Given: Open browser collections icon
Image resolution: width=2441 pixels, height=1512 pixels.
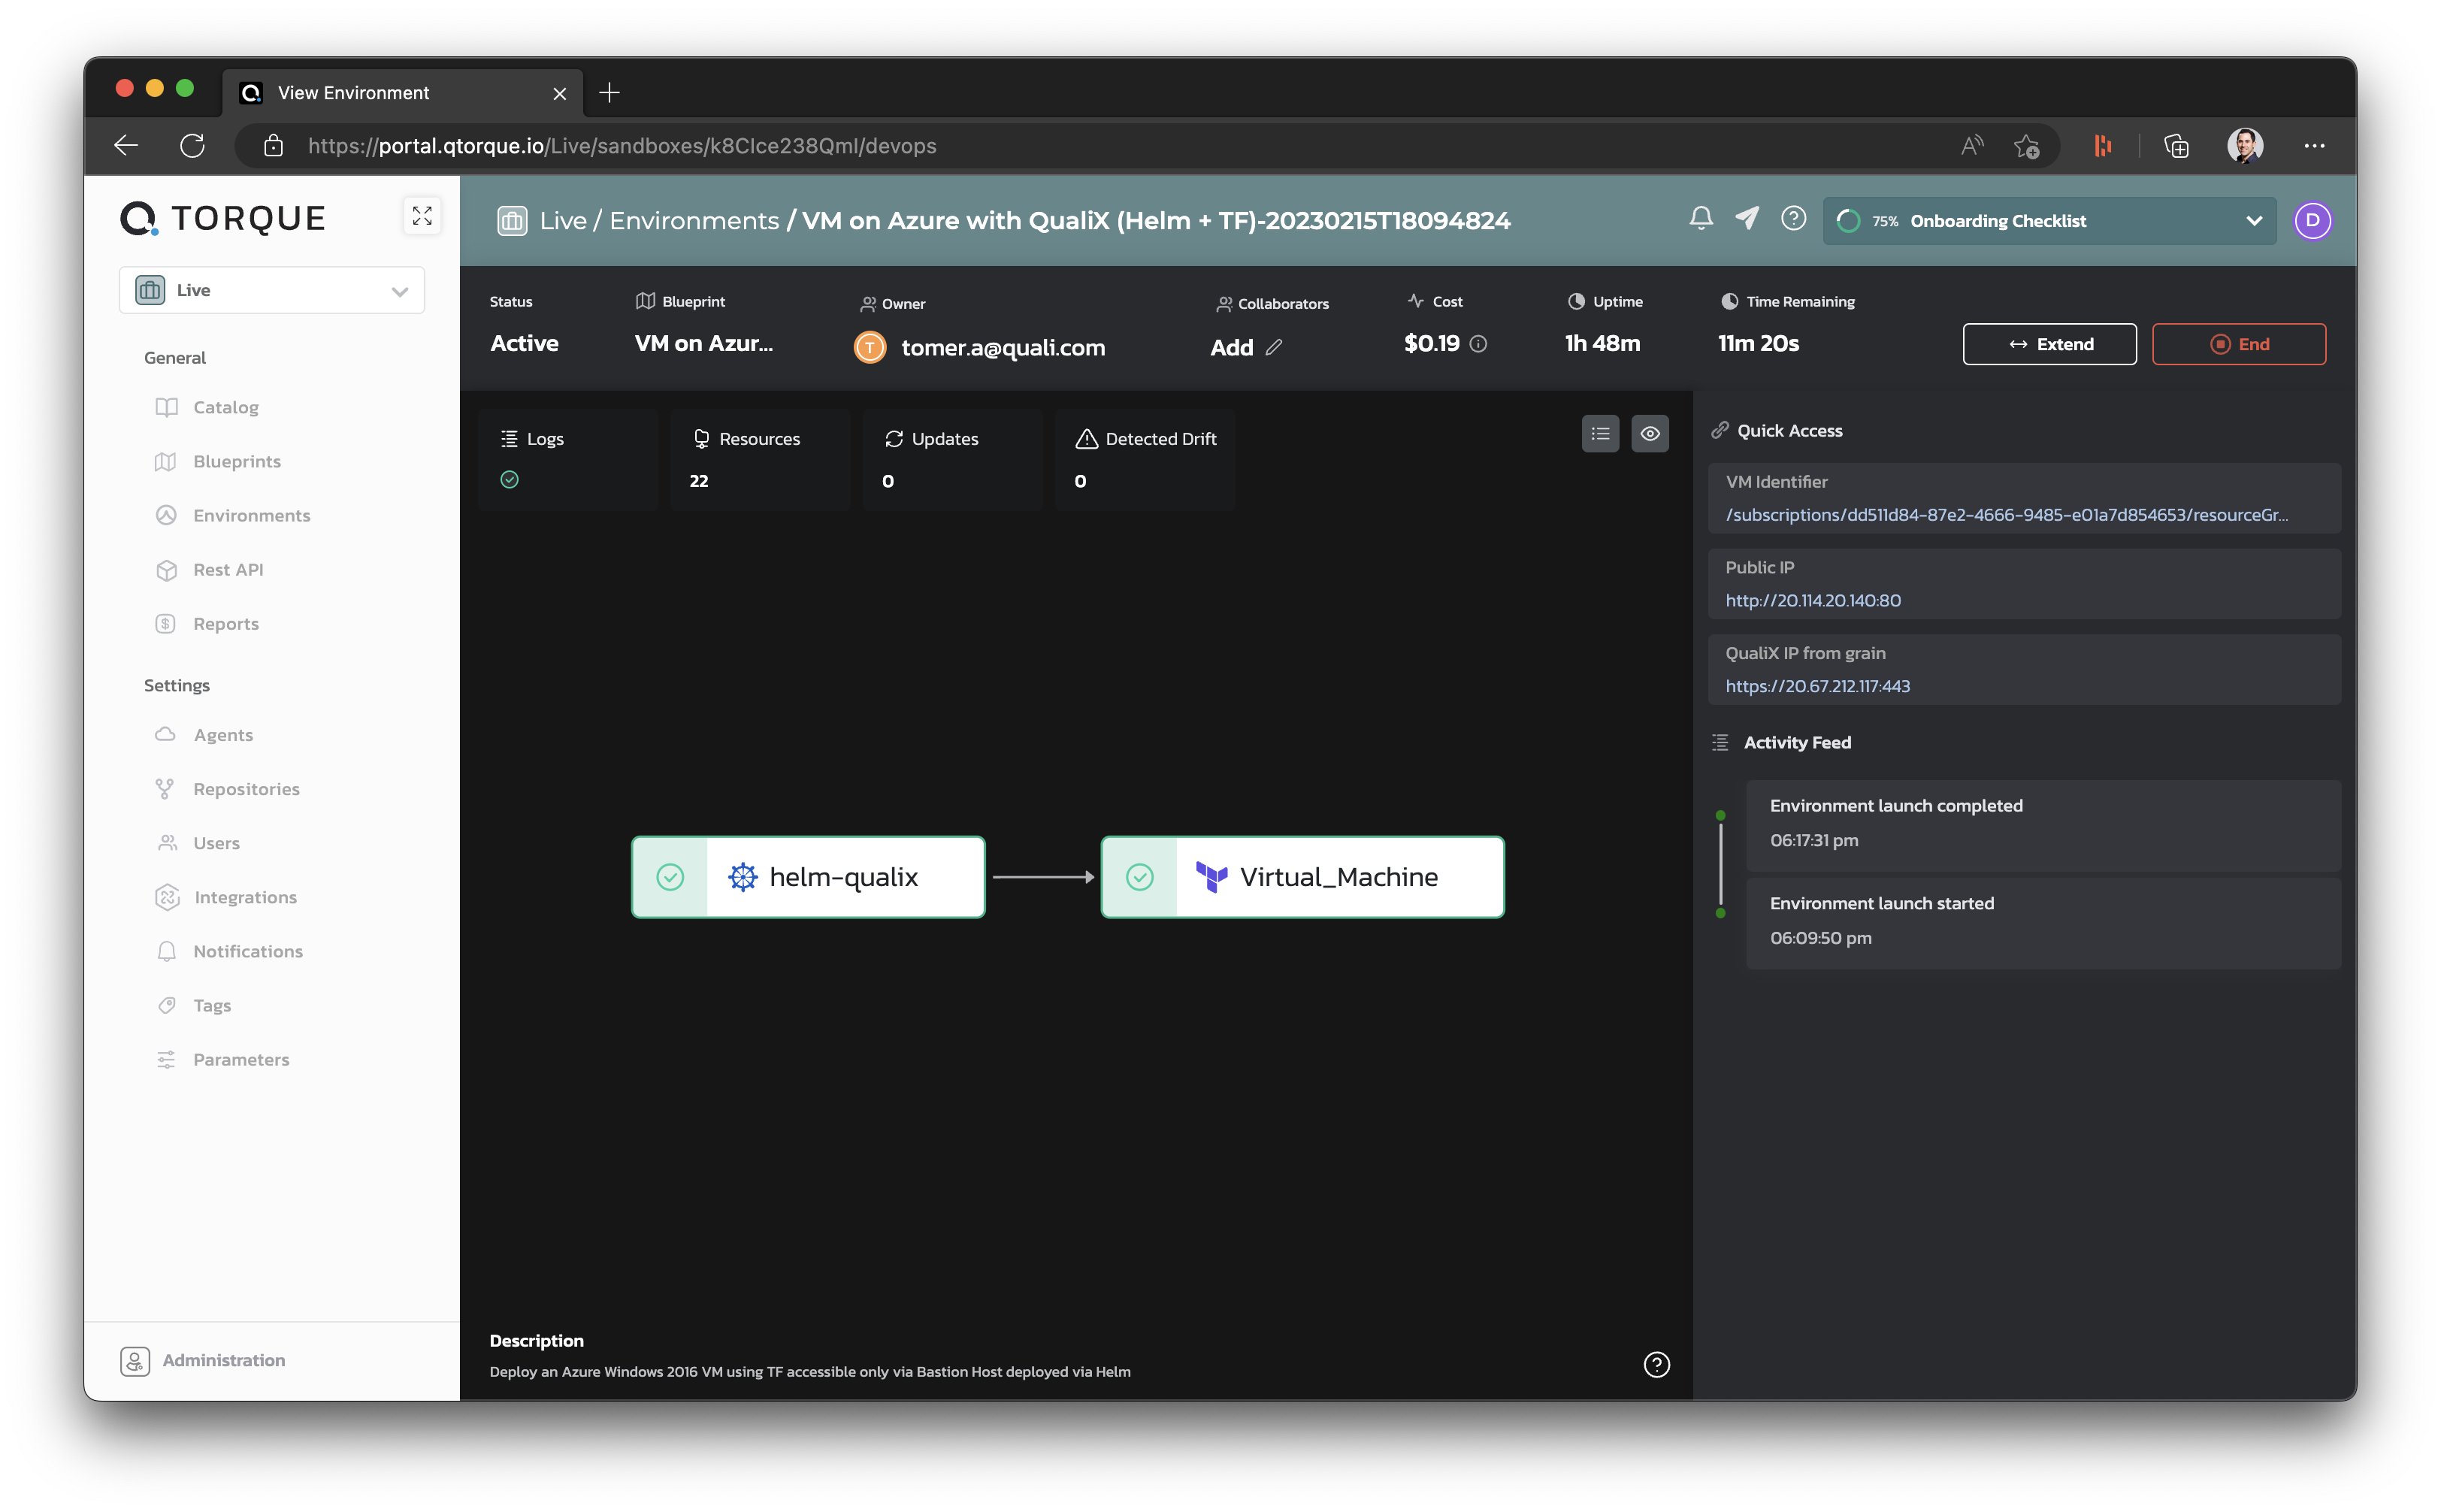Looking at the screenshot, I should (2177, 146).
